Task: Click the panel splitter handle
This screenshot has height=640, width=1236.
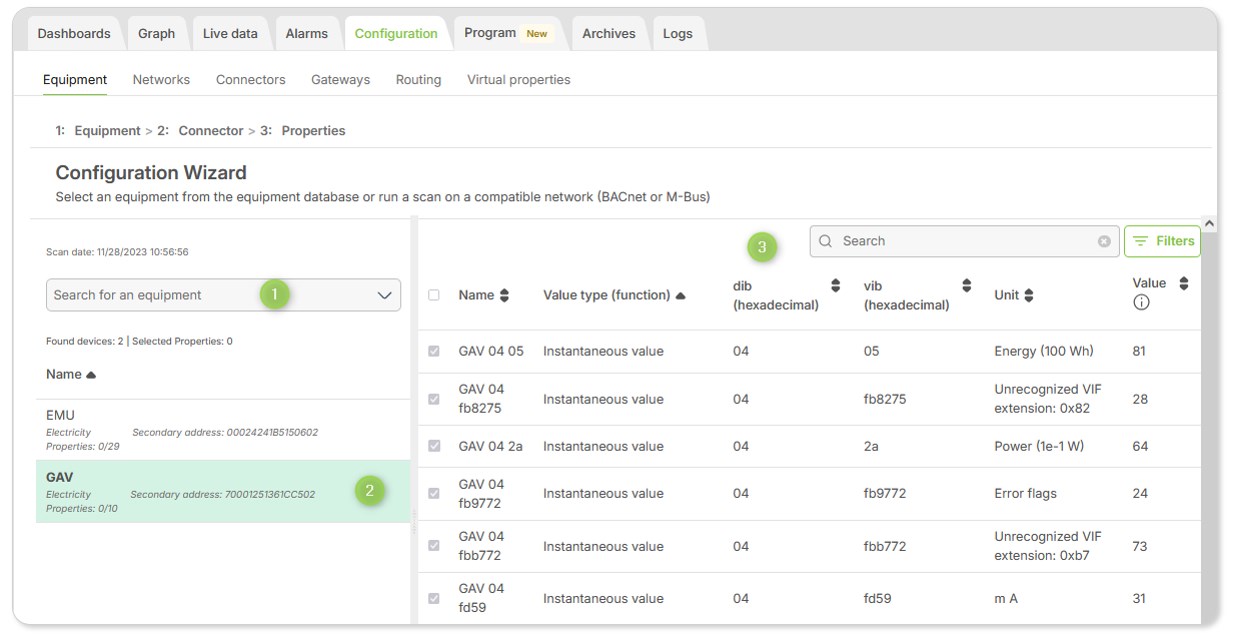Action: [414, 520]
